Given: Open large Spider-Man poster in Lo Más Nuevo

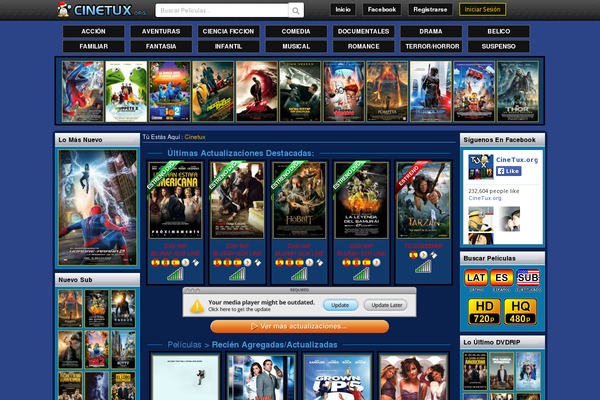Looking at the screenshot, I should coord(98,207).
